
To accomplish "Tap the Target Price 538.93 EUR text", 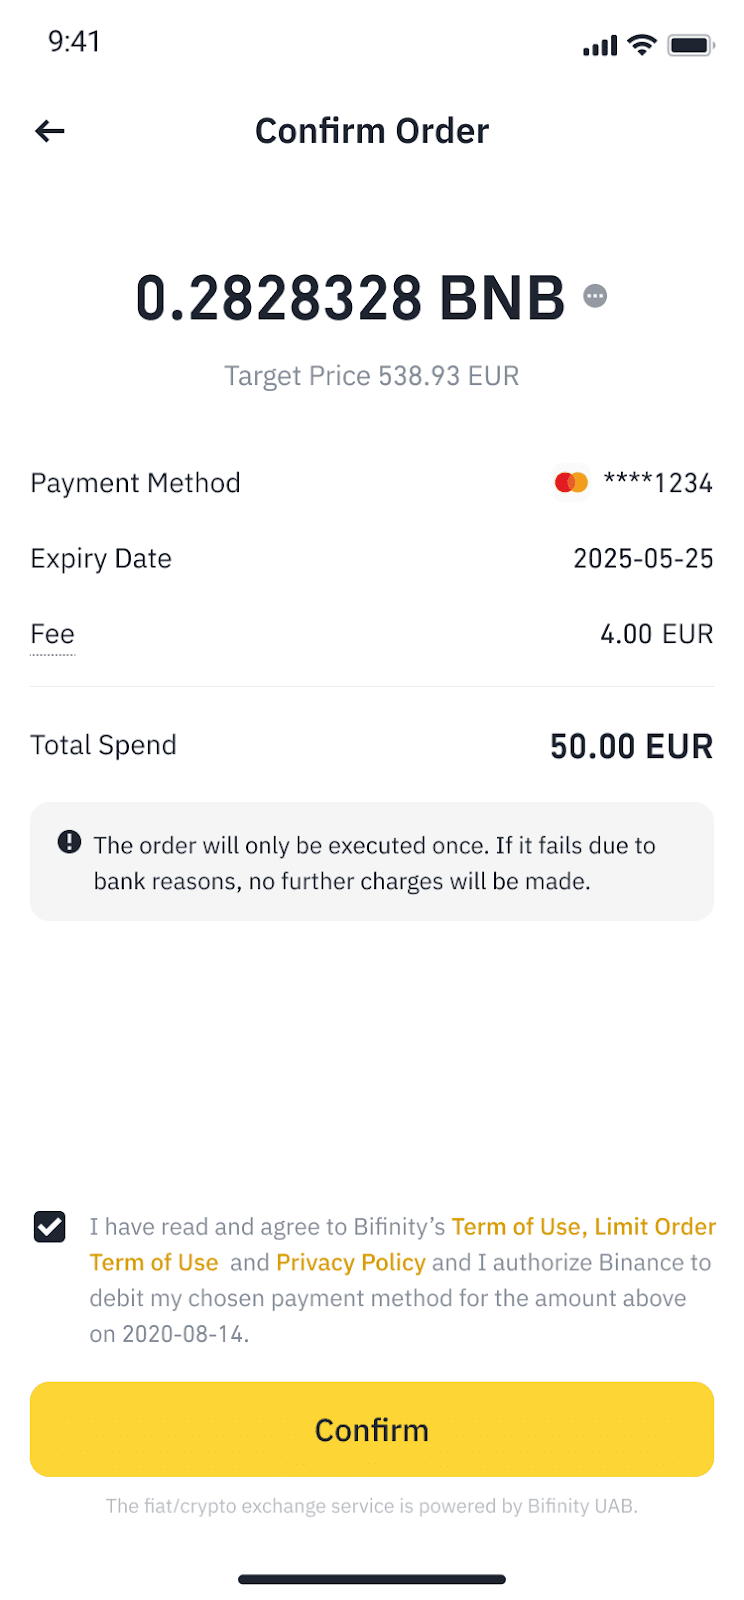I will [372, 376].
